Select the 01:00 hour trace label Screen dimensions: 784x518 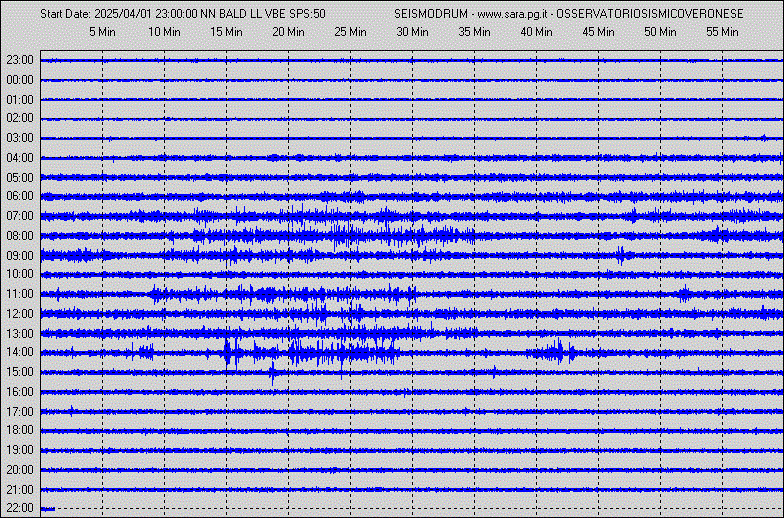[x=20, y=100]
